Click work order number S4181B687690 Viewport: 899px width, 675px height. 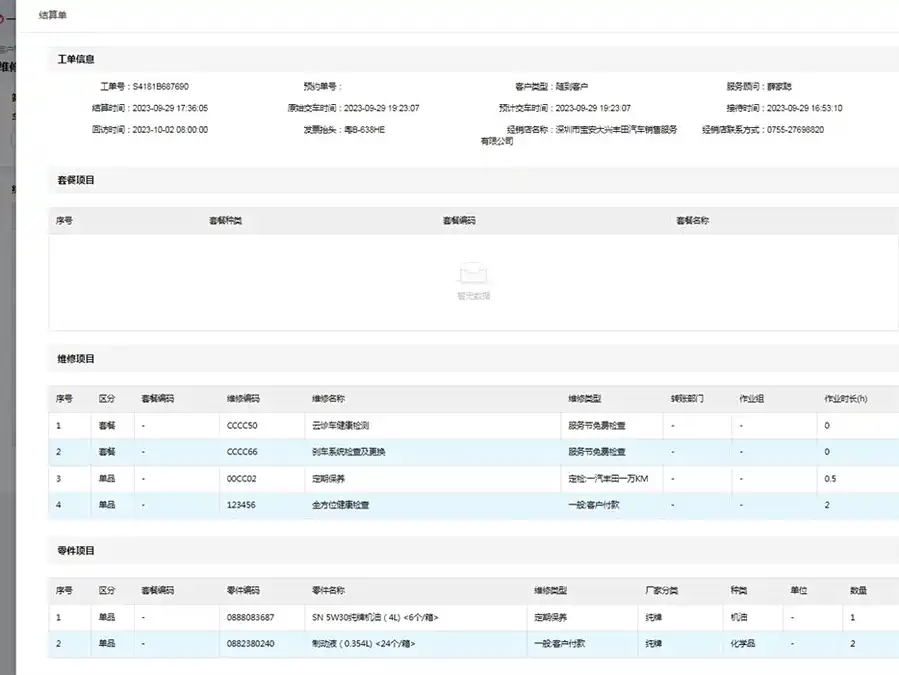[160, 87]
